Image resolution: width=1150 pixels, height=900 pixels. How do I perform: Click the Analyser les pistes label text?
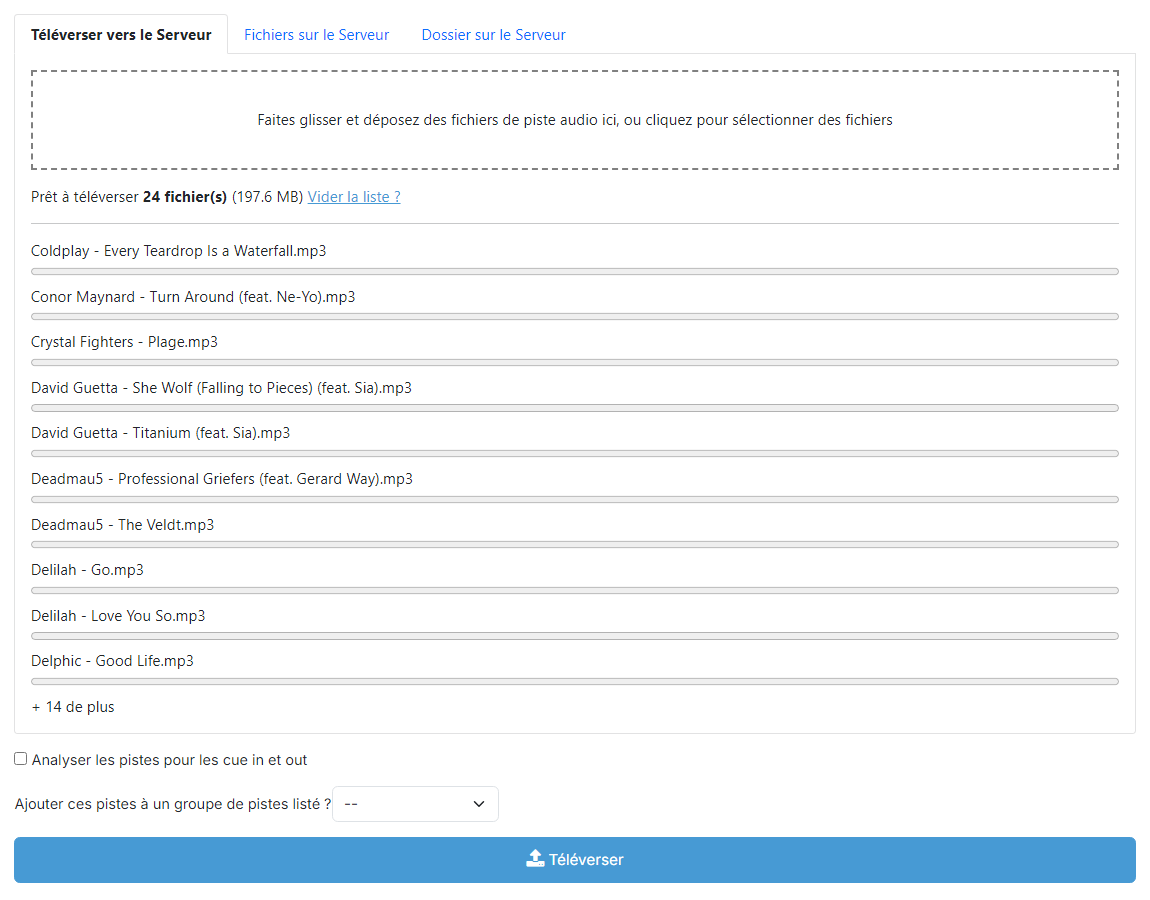169,760
